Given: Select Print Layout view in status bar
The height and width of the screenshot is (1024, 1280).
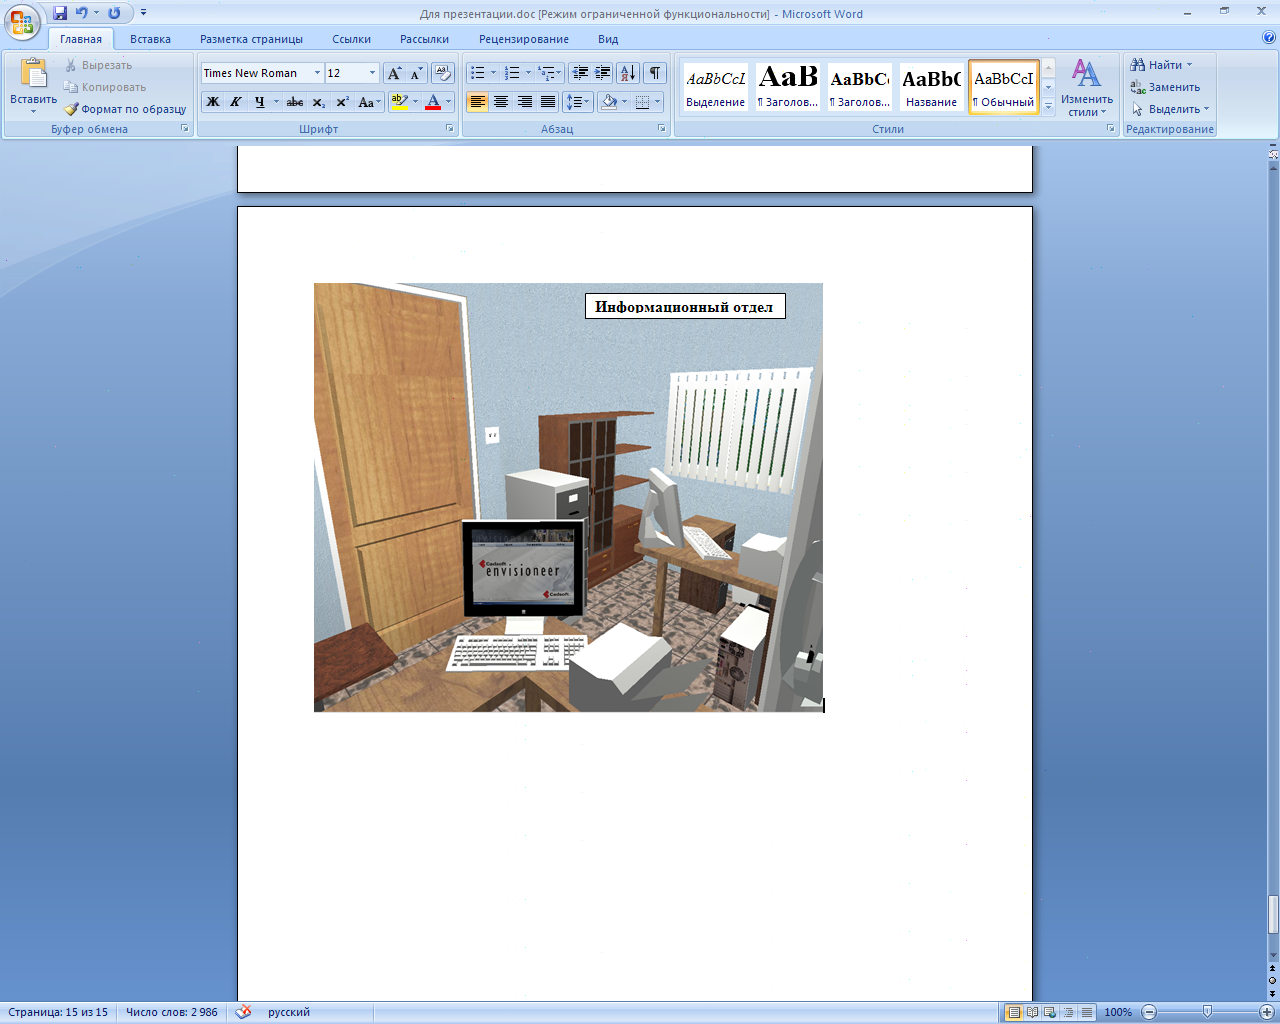Looking at the screenshot, I should click(x=1014, y=1012).
